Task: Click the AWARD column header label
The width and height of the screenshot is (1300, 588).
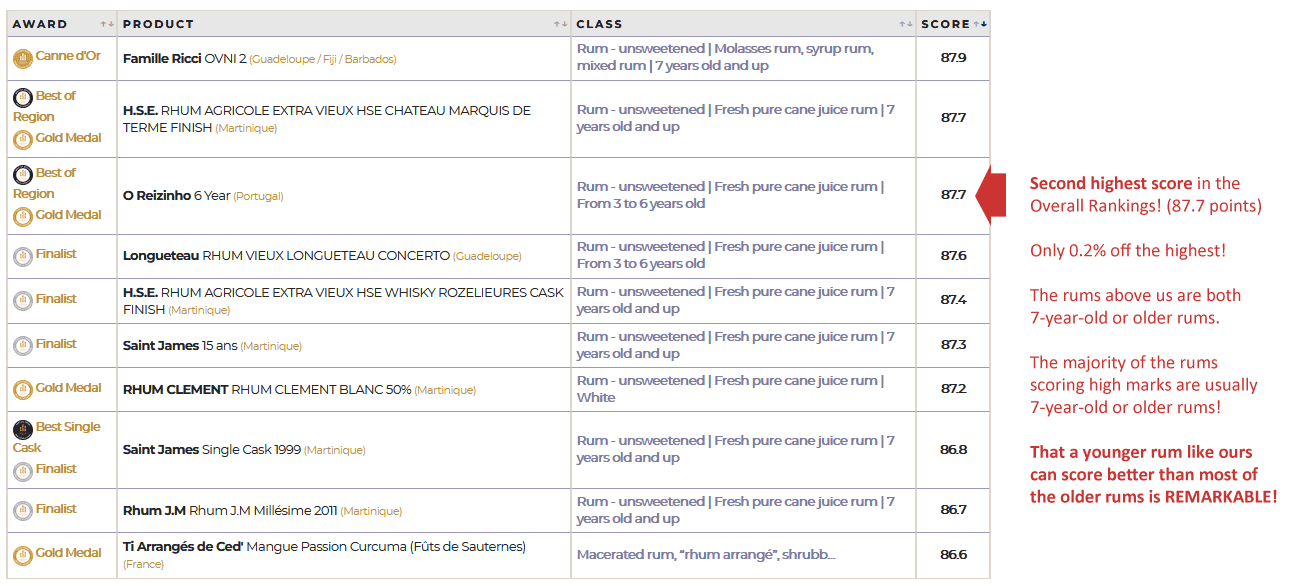Action: 40,24
